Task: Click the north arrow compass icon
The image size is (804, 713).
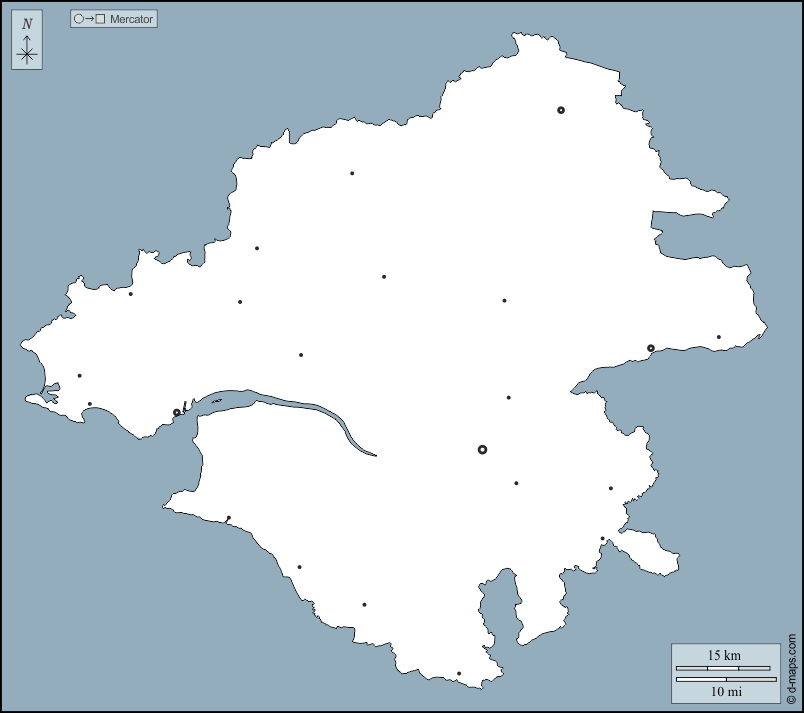Action: pyautogui.click(x=27, y=52)
